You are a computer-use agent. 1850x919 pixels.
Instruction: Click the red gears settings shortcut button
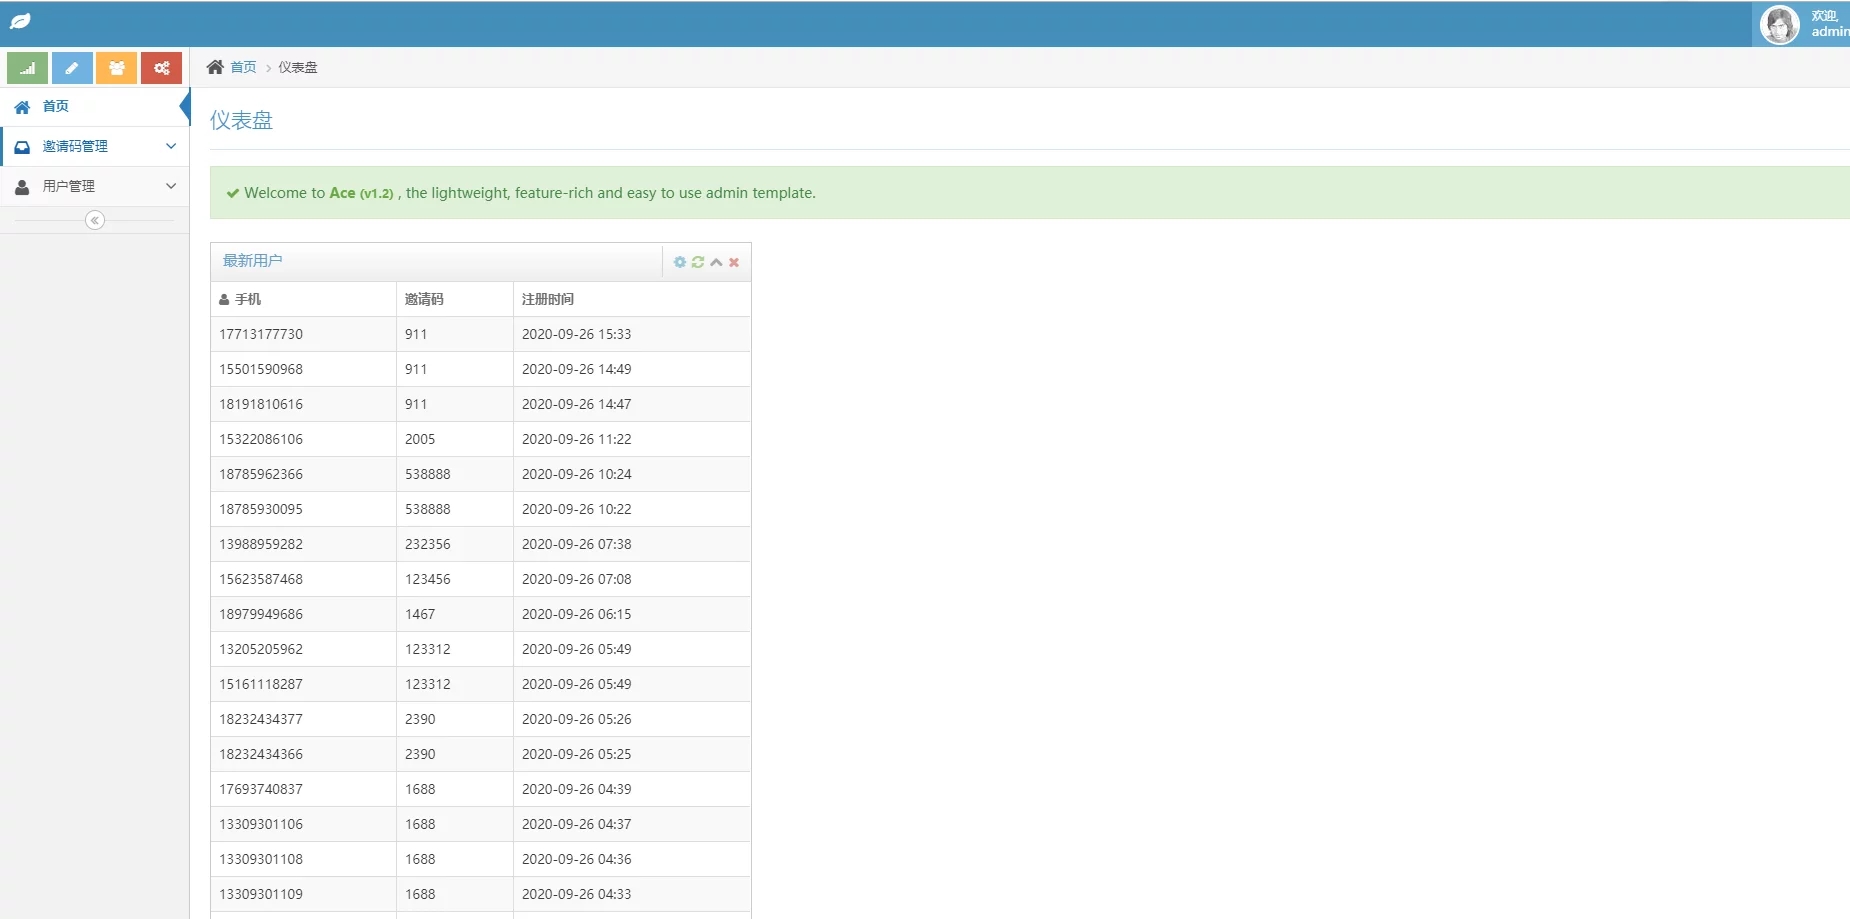click(161, 68)
